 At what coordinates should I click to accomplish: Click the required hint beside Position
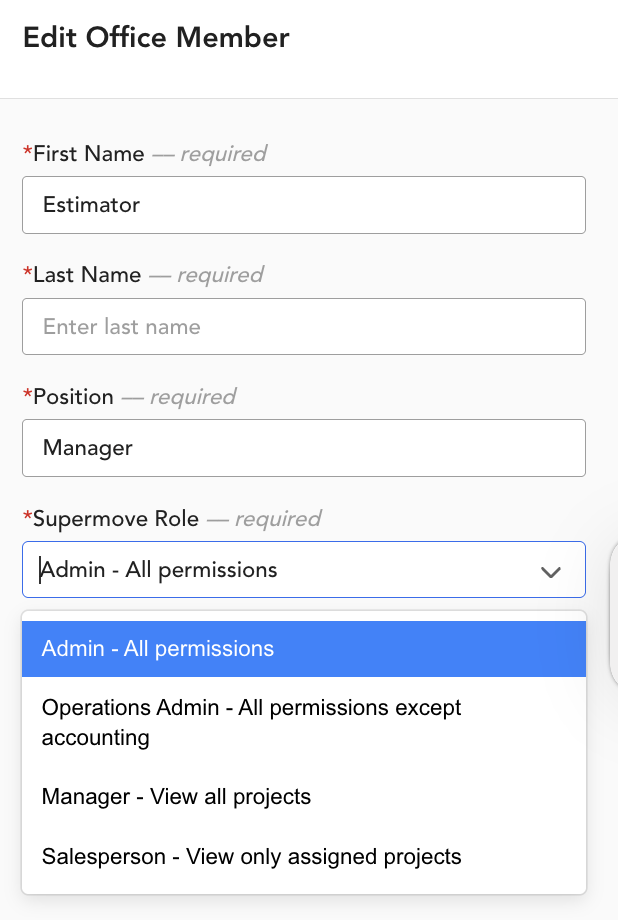tap(193, 397)
